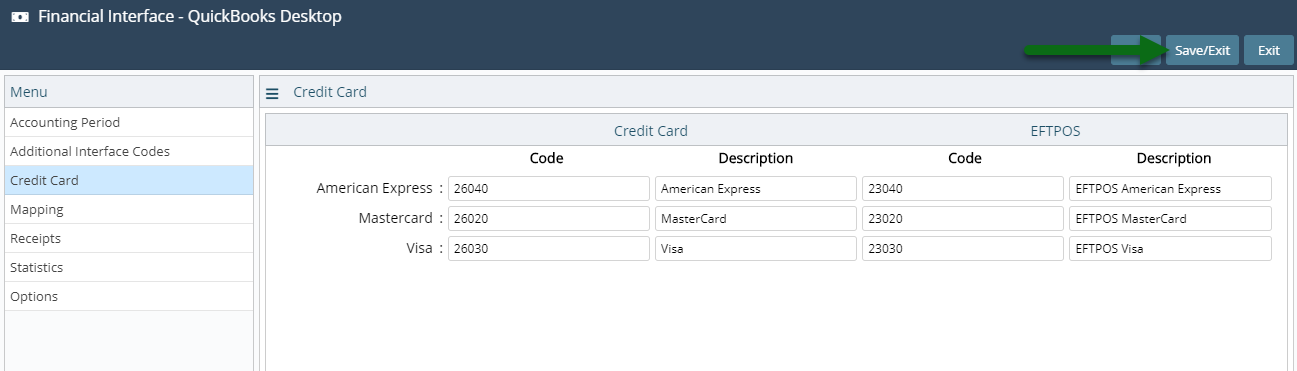Image resolution: width=1297 pixels, height=371 pixels.
Task: Click the Financial Interface title icon
Action: [19, 17]
